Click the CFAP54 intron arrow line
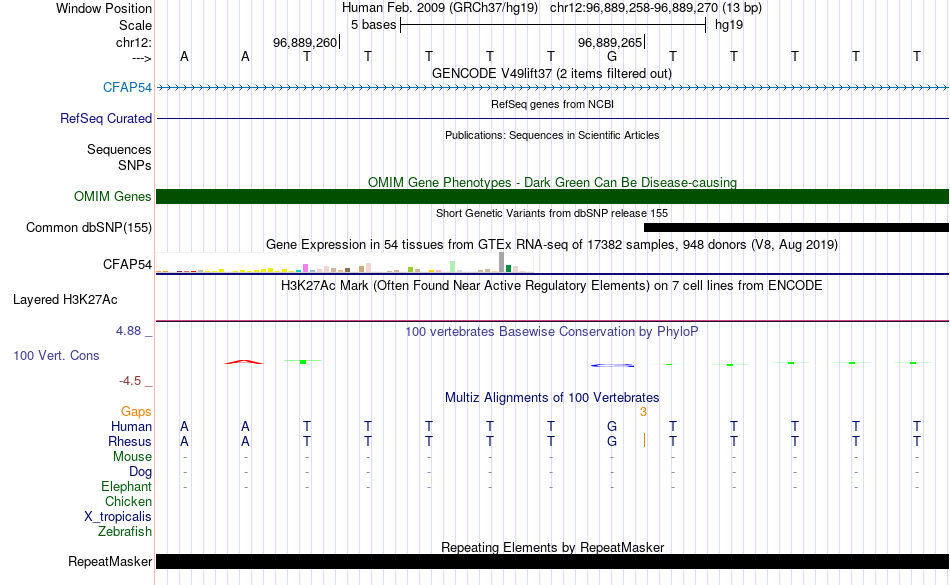Viewport: 950px width, 585px height. (553, 88)
